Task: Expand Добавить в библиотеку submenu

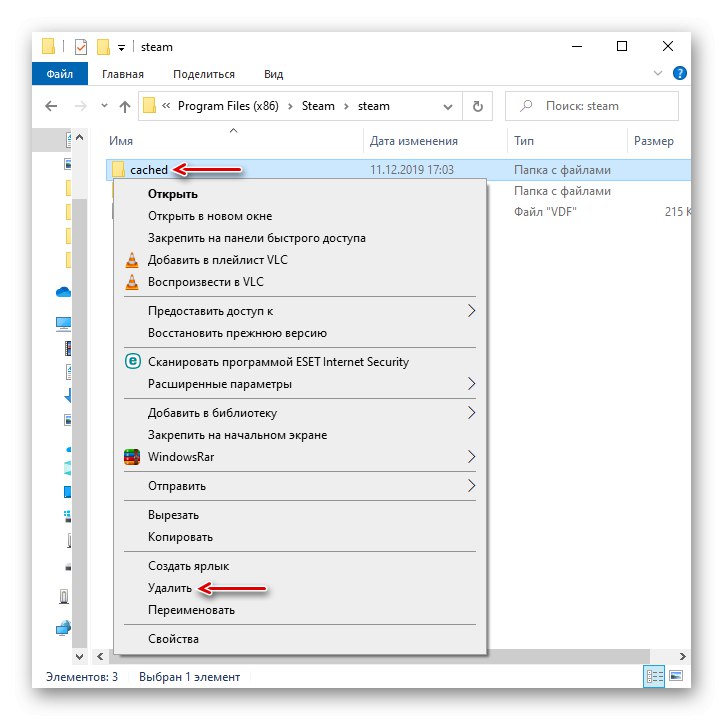Action: click(x=300, y=413)
